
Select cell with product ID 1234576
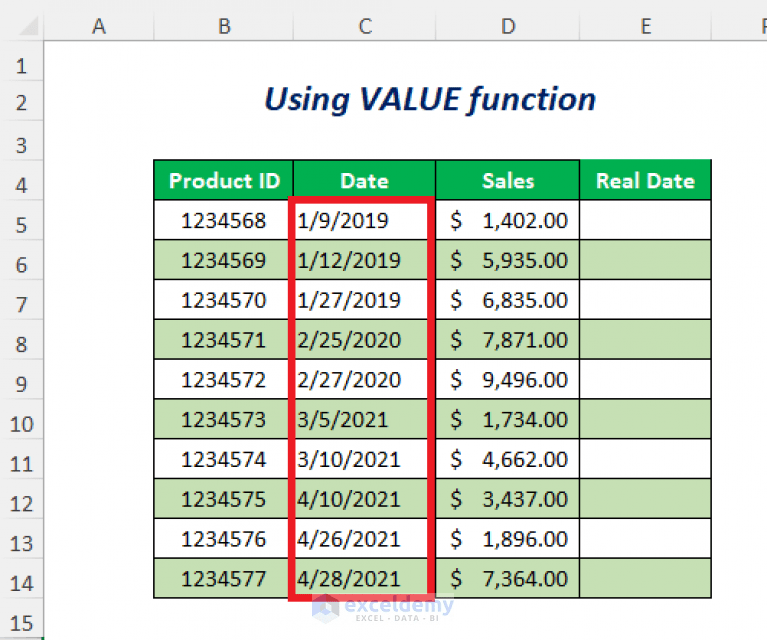pyautogui.click(x=224, y=539)
